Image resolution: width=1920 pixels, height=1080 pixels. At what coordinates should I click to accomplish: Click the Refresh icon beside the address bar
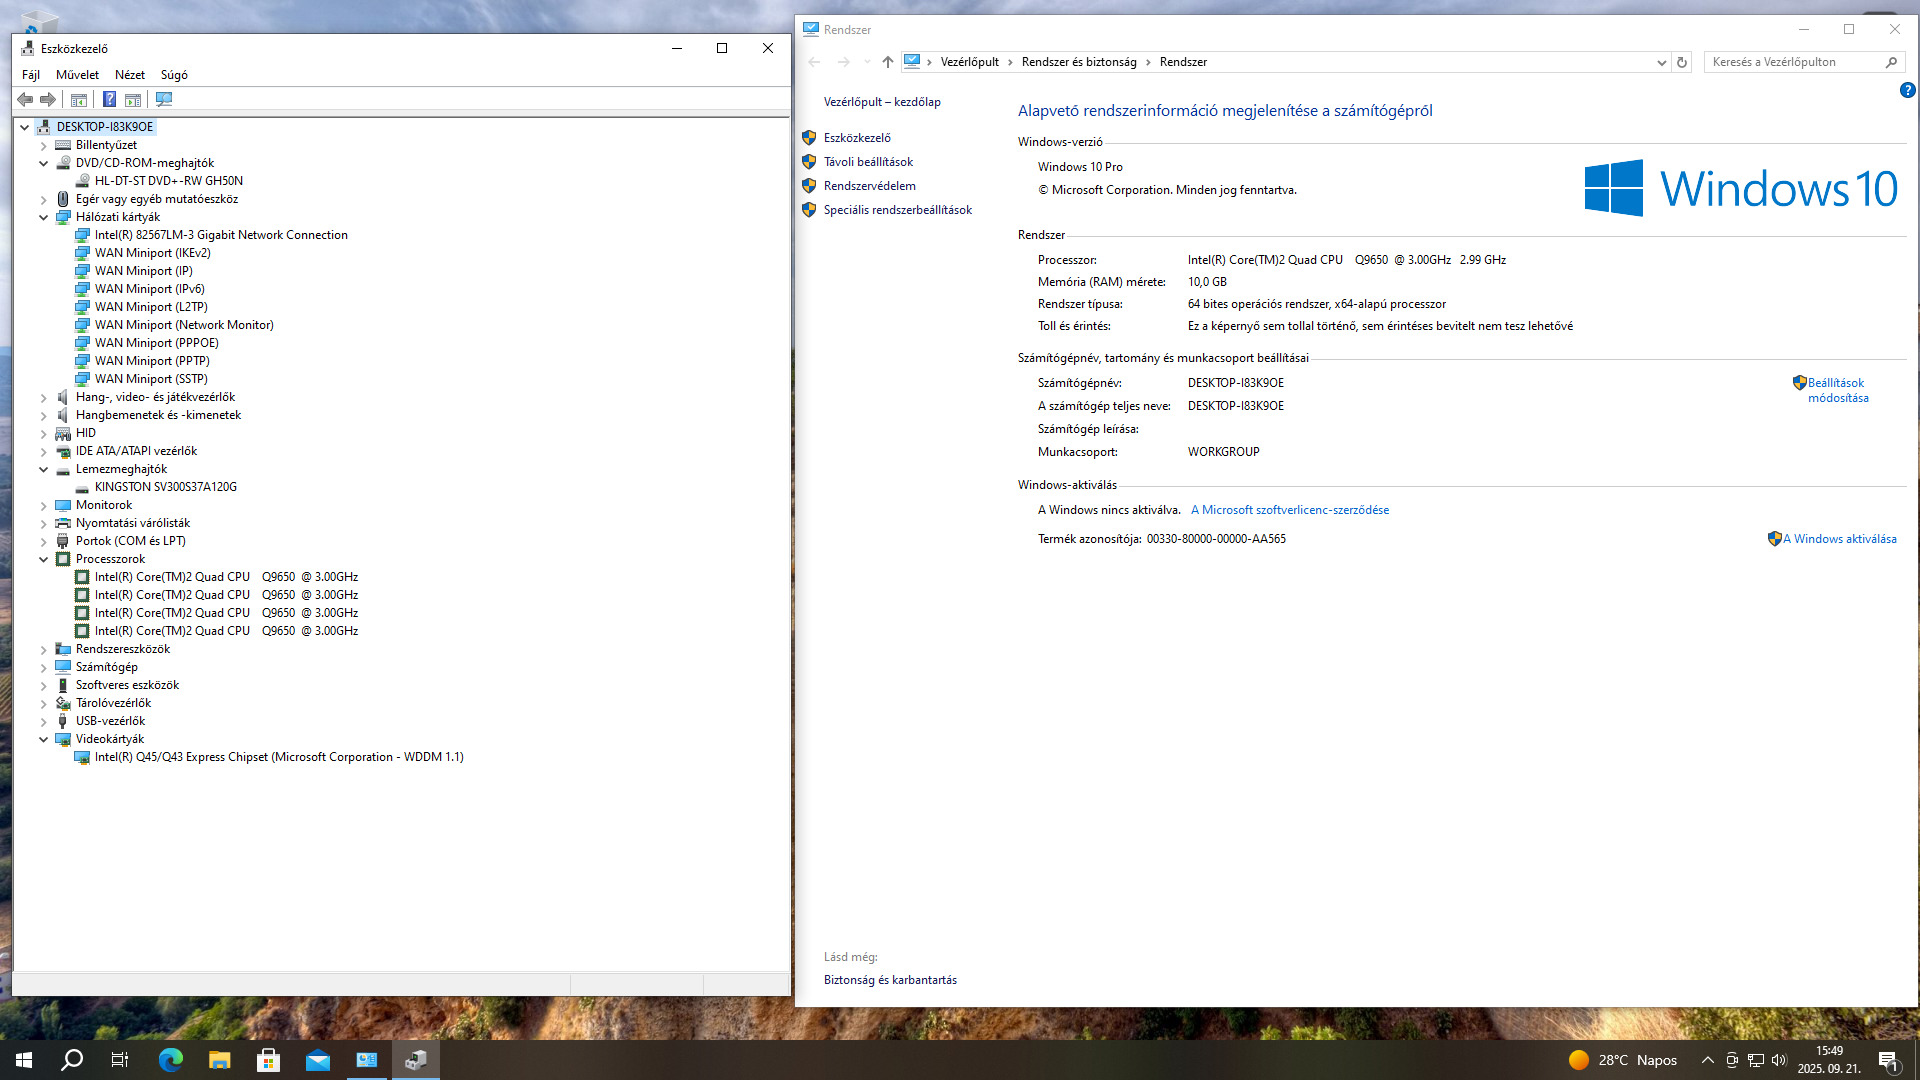click(x=1682, y=62)
